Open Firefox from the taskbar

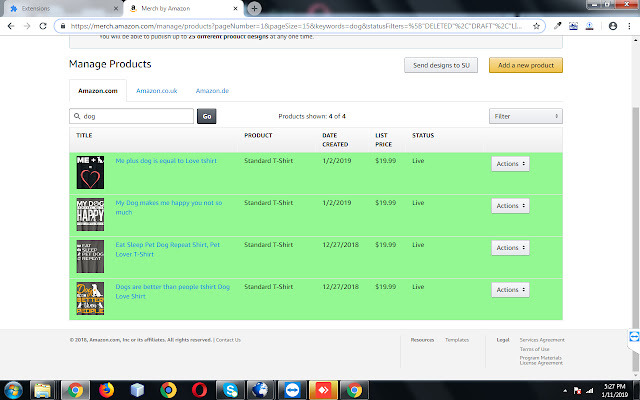click(106, 390)
